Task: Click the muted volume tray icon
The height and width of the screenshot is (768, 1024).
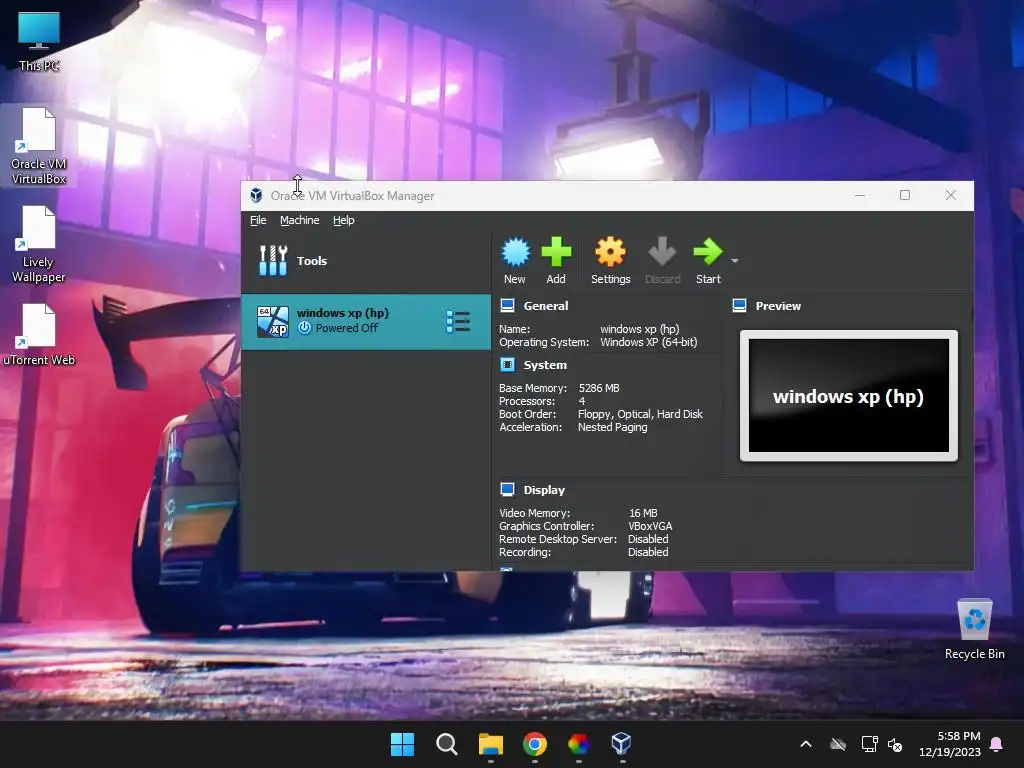Action: [895, 744]
